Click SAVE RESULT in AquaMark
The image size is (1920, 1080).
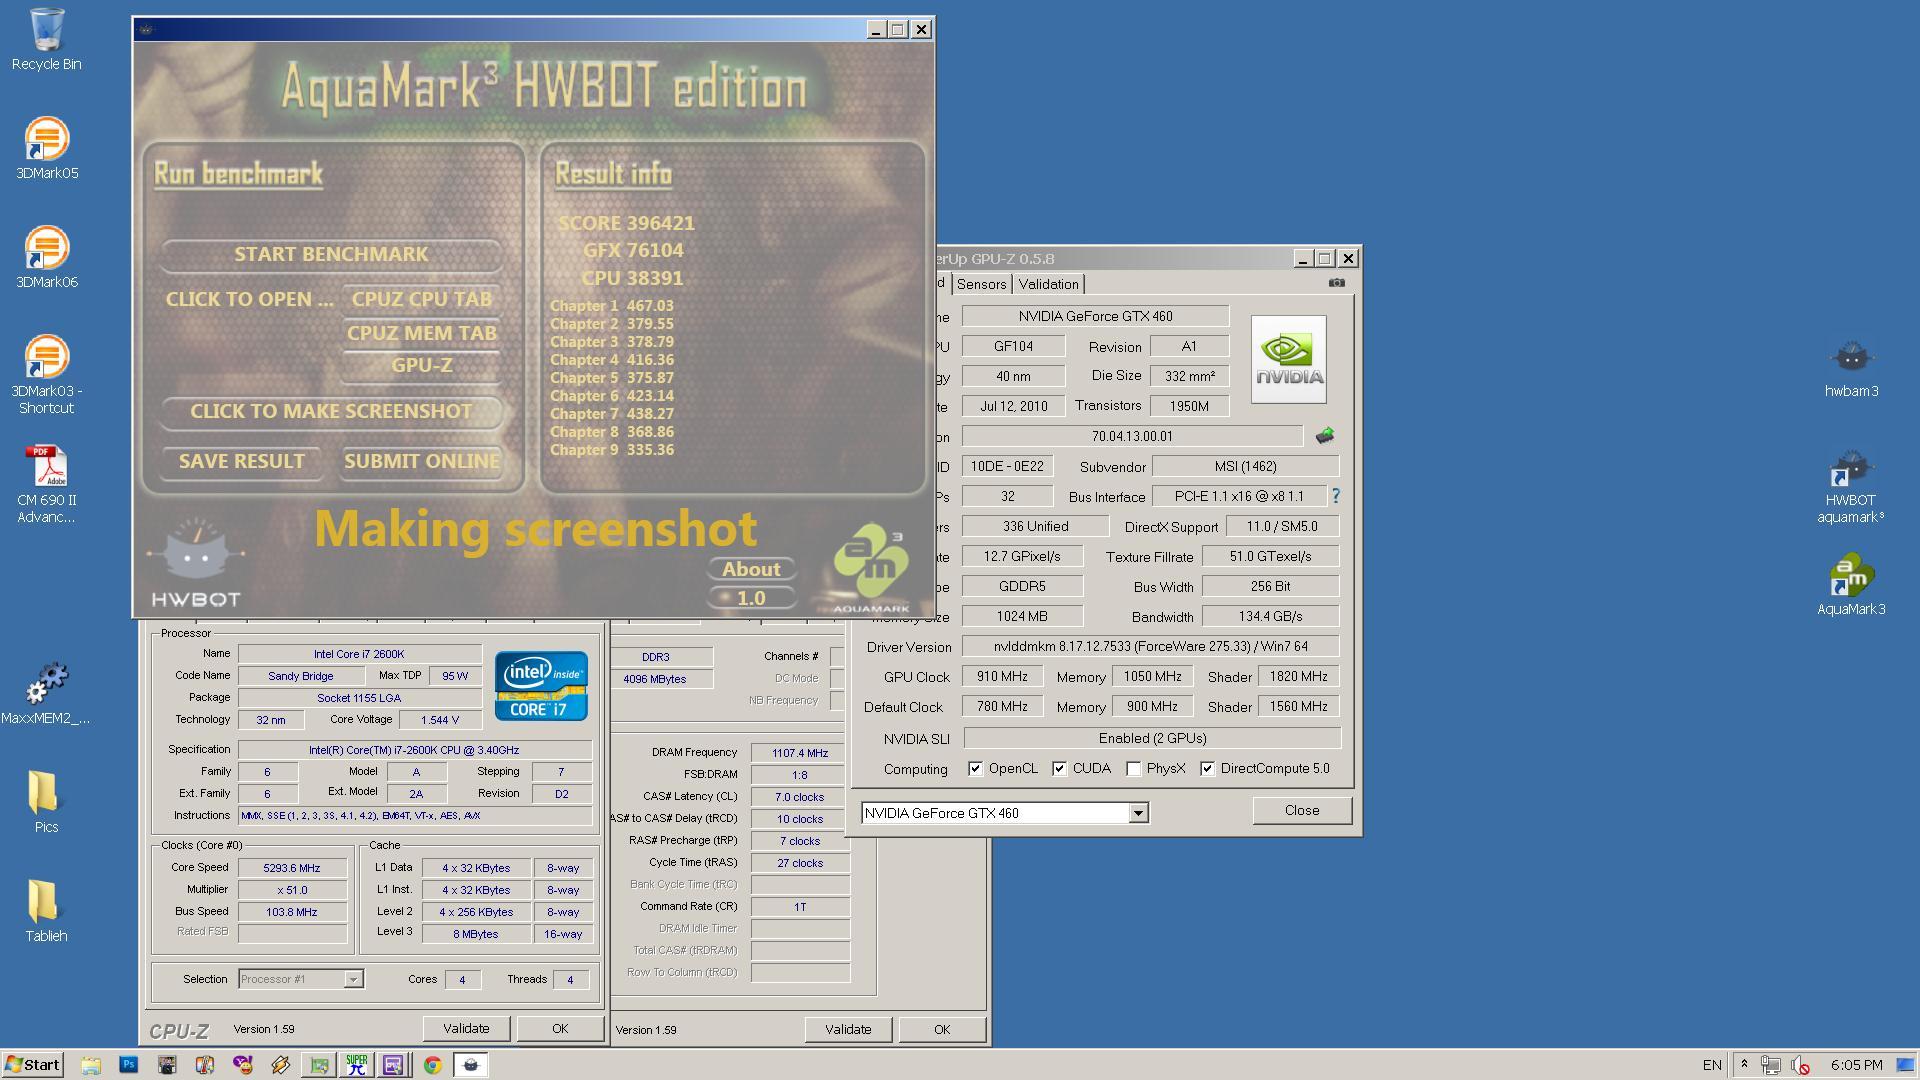point(241,461)
